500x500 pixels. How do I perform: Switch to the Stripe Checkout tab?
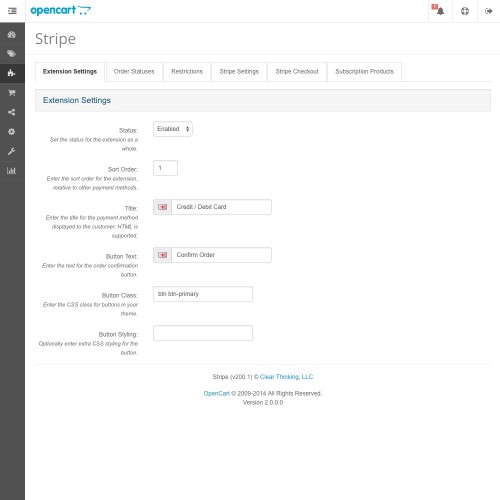[297, 72]
